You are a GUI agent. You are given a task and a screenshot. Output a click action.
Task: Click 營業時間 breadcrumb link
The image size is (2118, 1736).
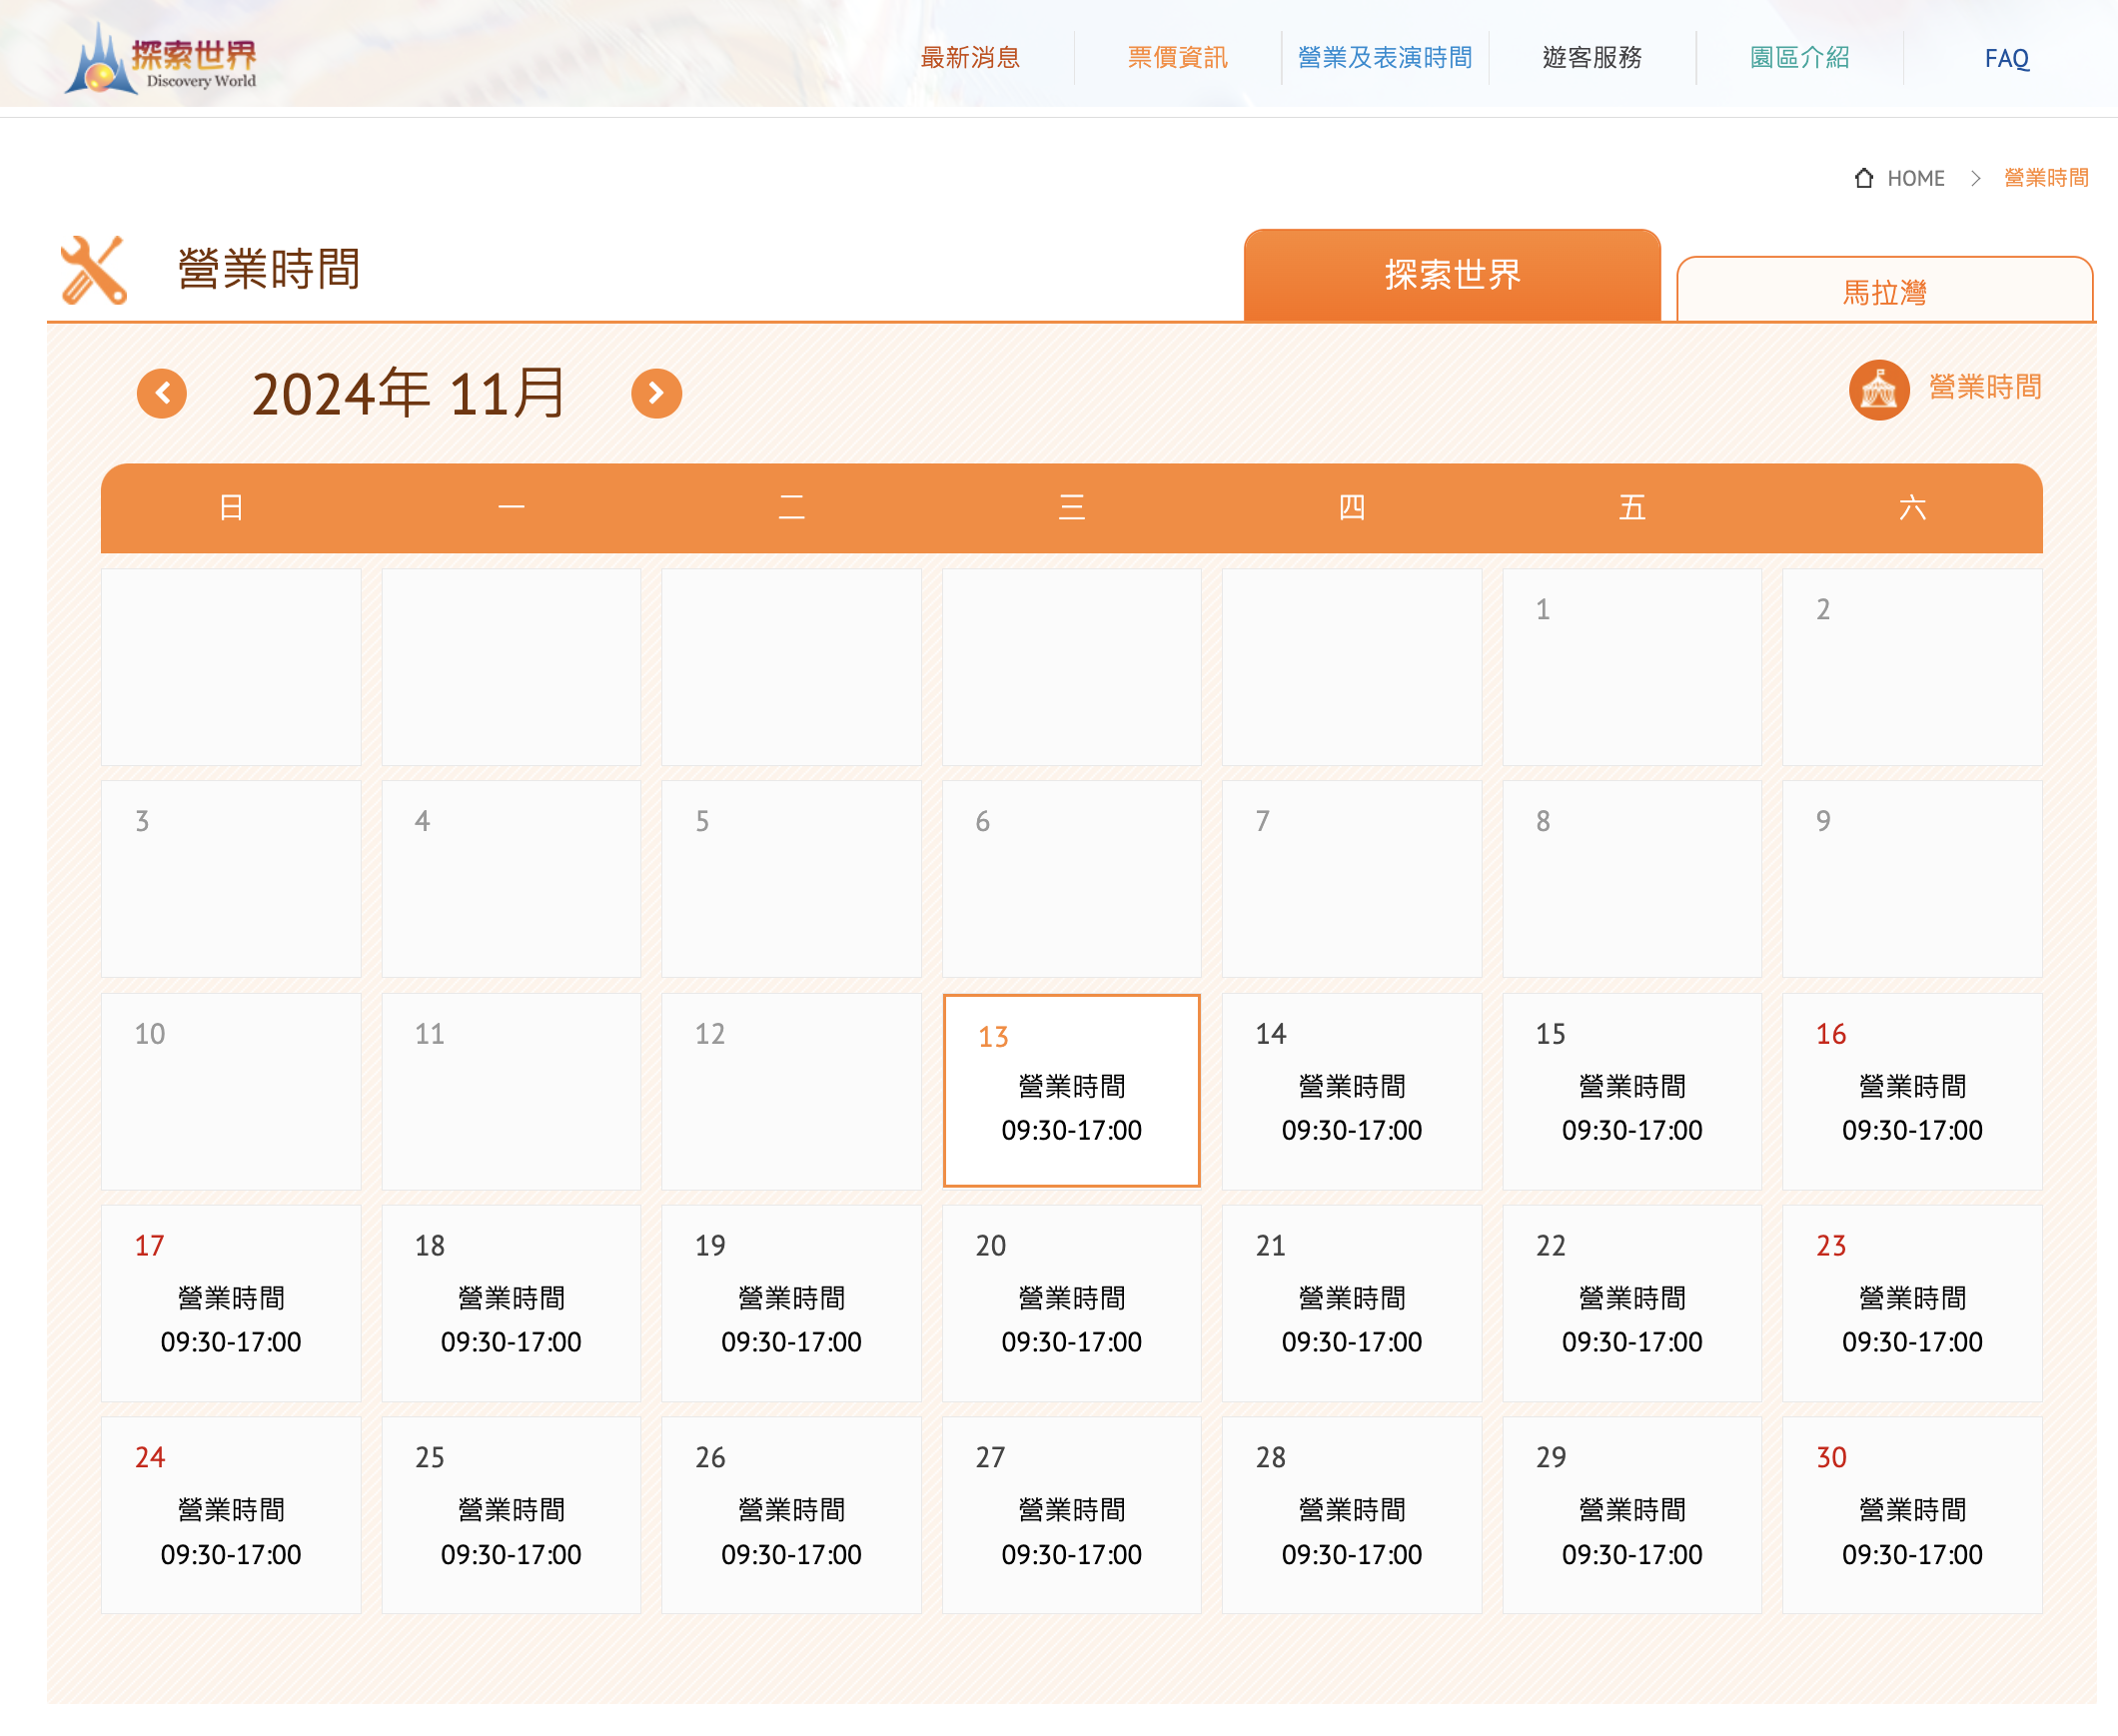point(2045,178)
